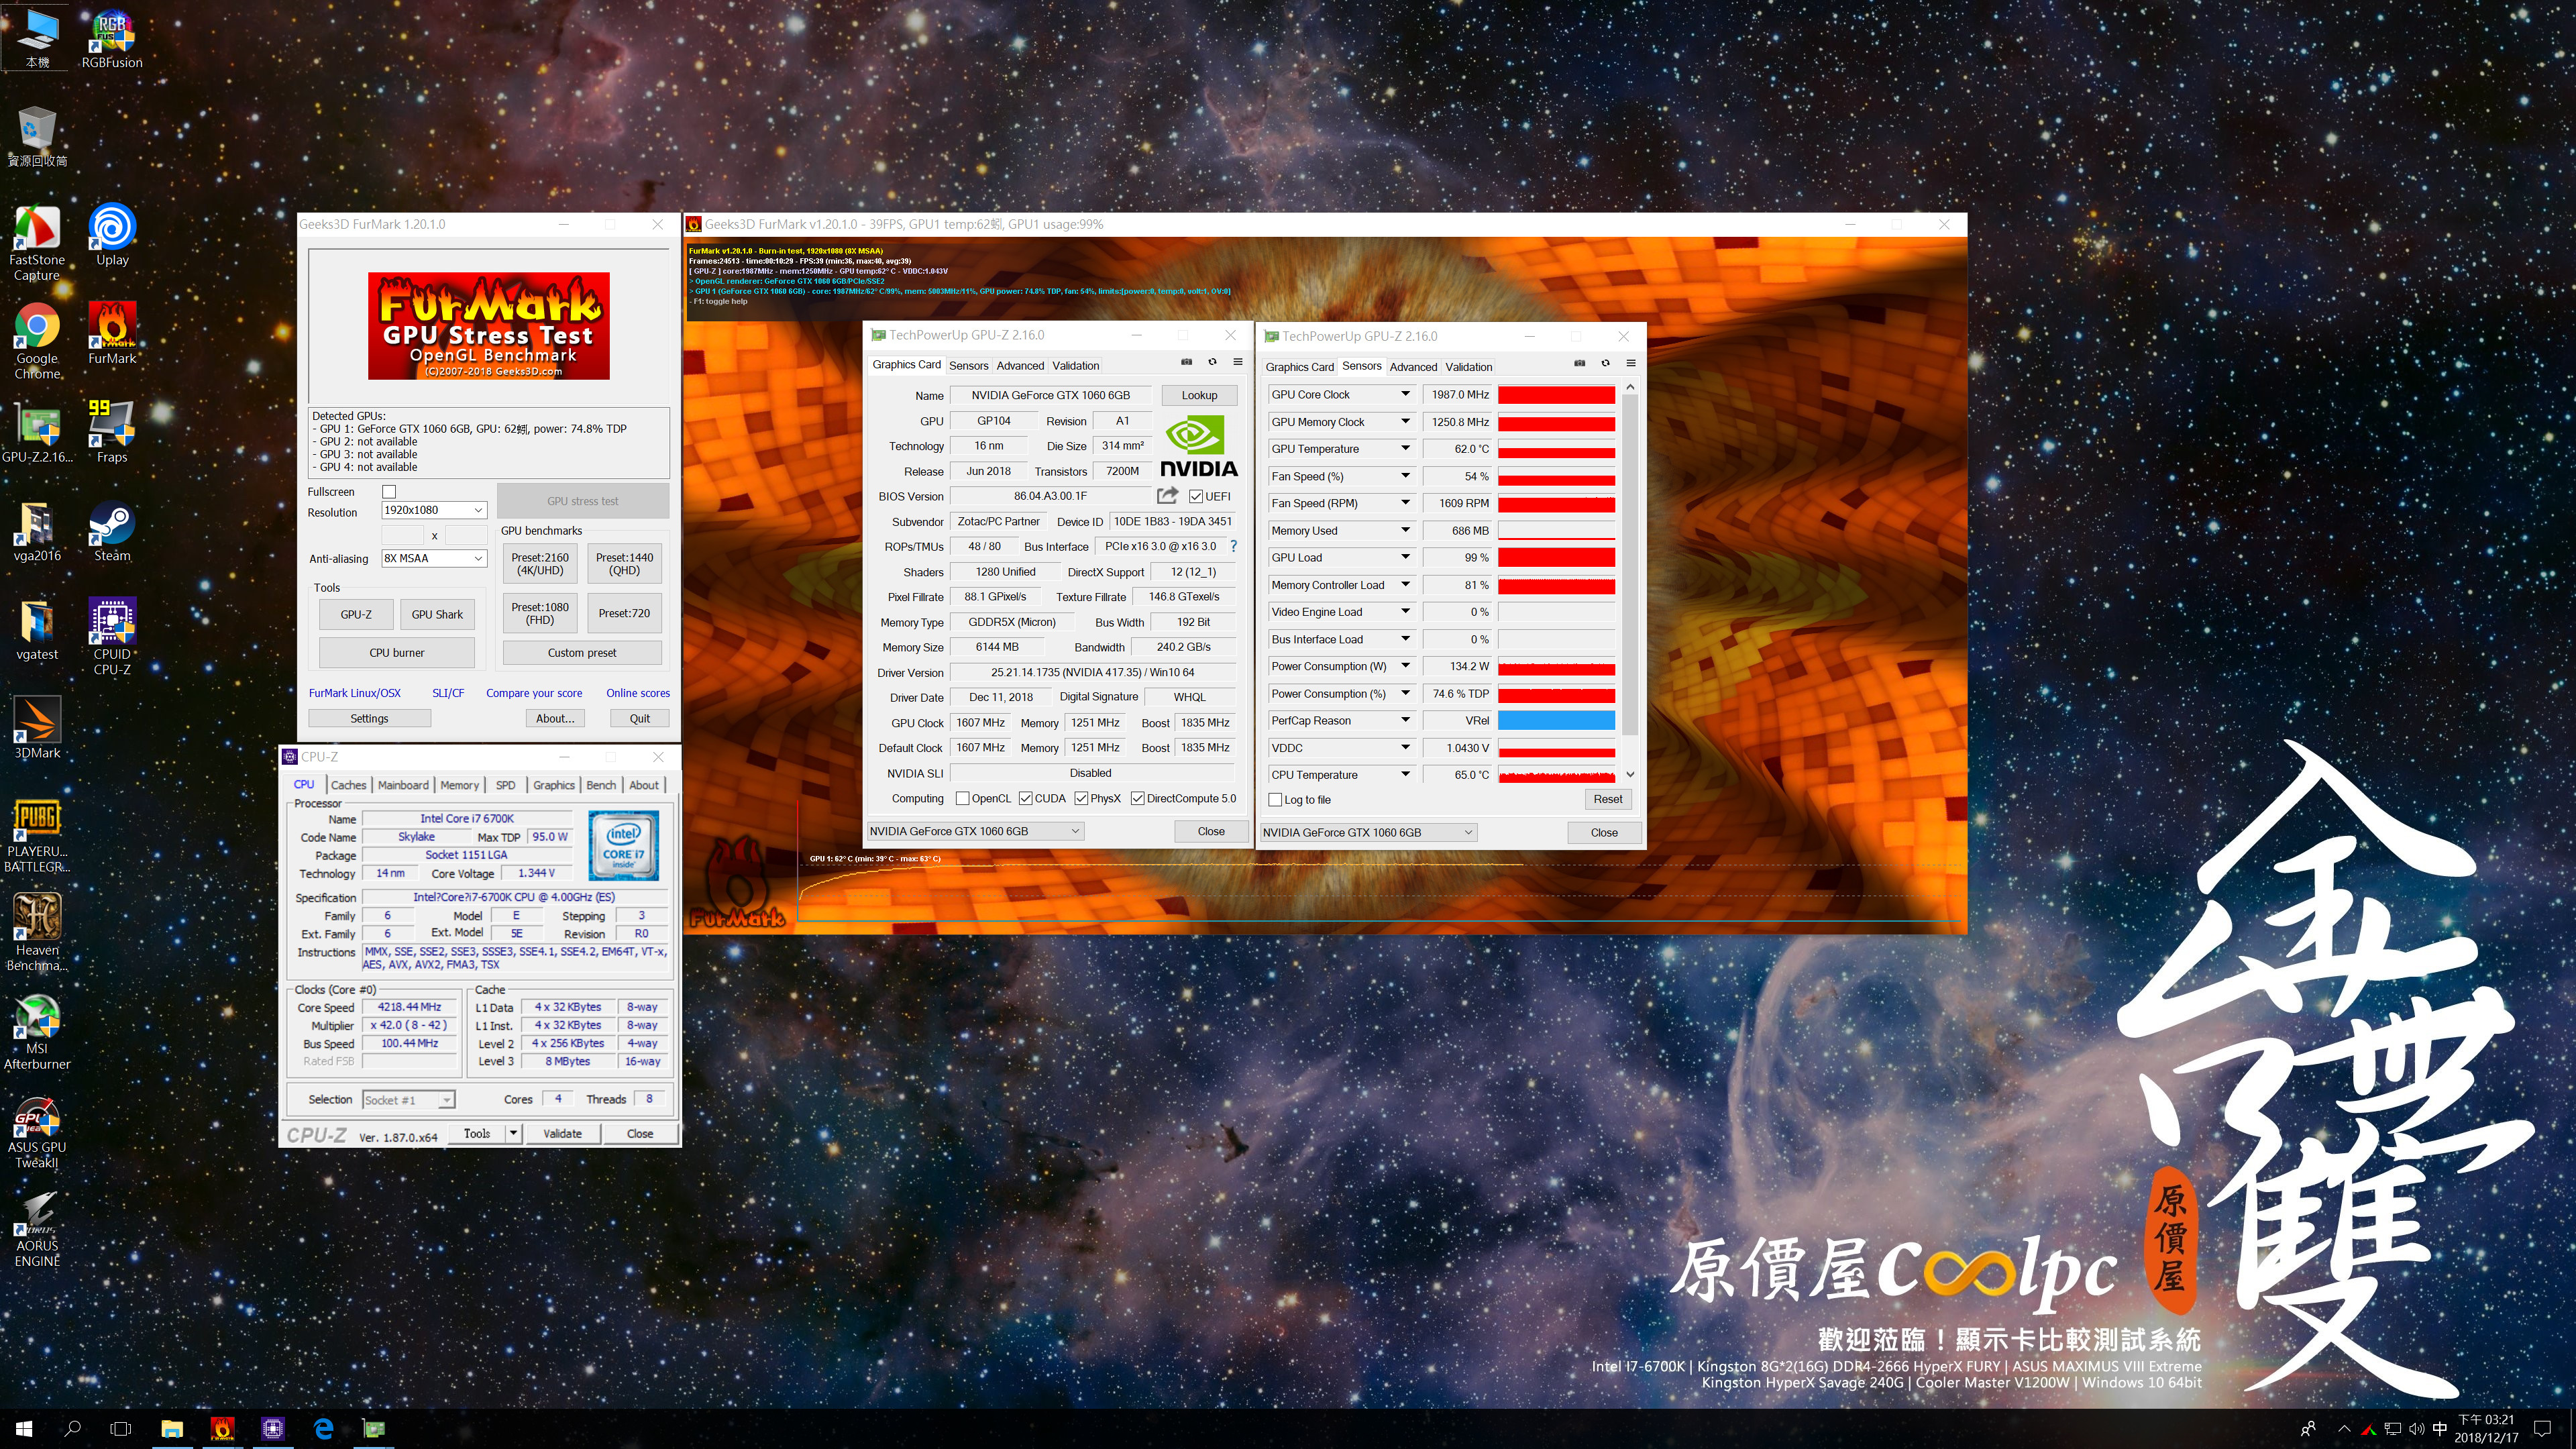Open CPU-Z Tools dropdown arrow

tap(513, 1133)
